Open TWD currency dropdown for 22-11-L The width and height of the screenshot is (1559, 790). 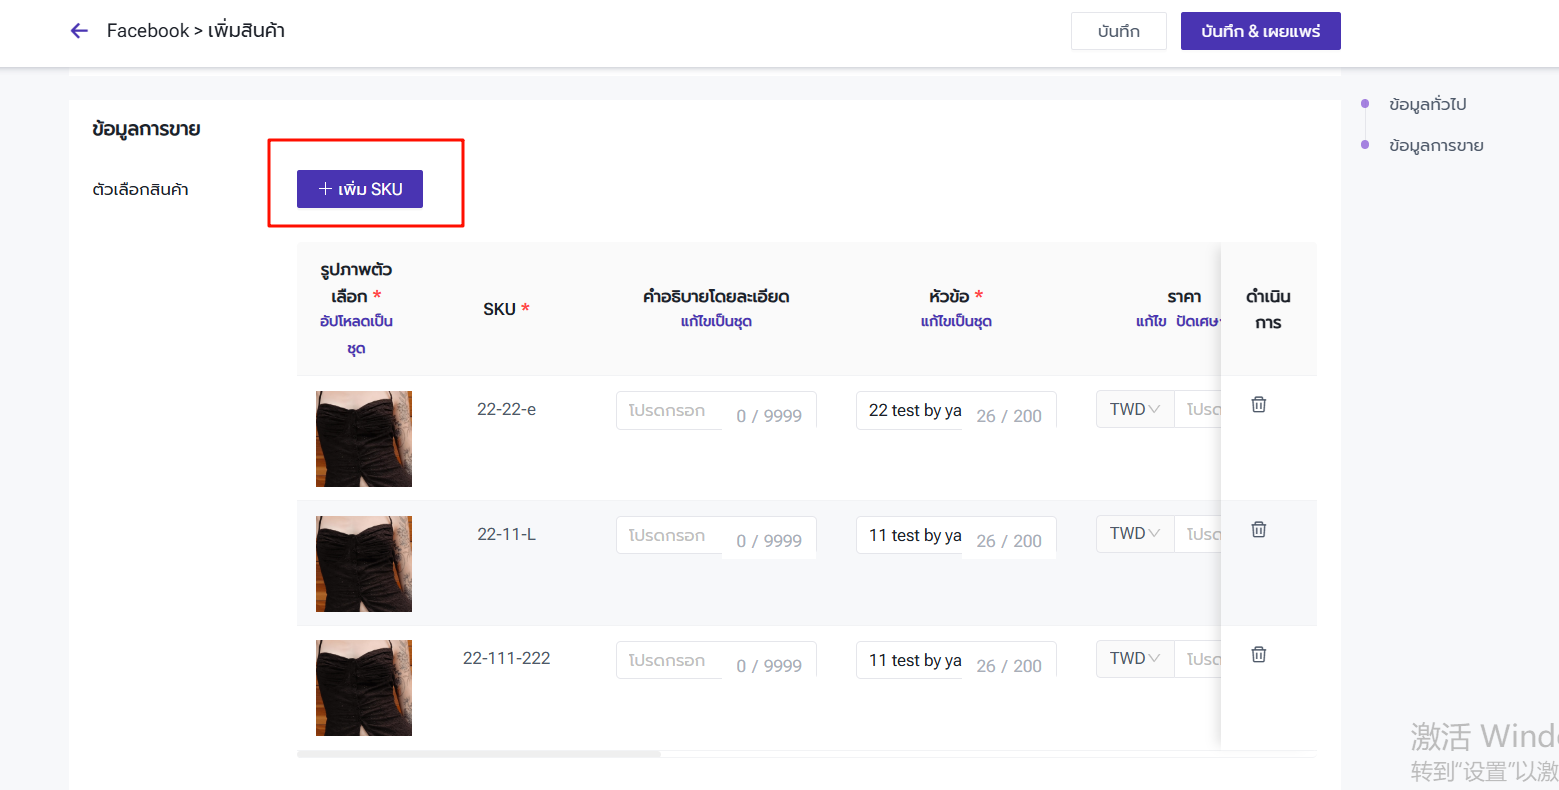[x=1134, y=534]
